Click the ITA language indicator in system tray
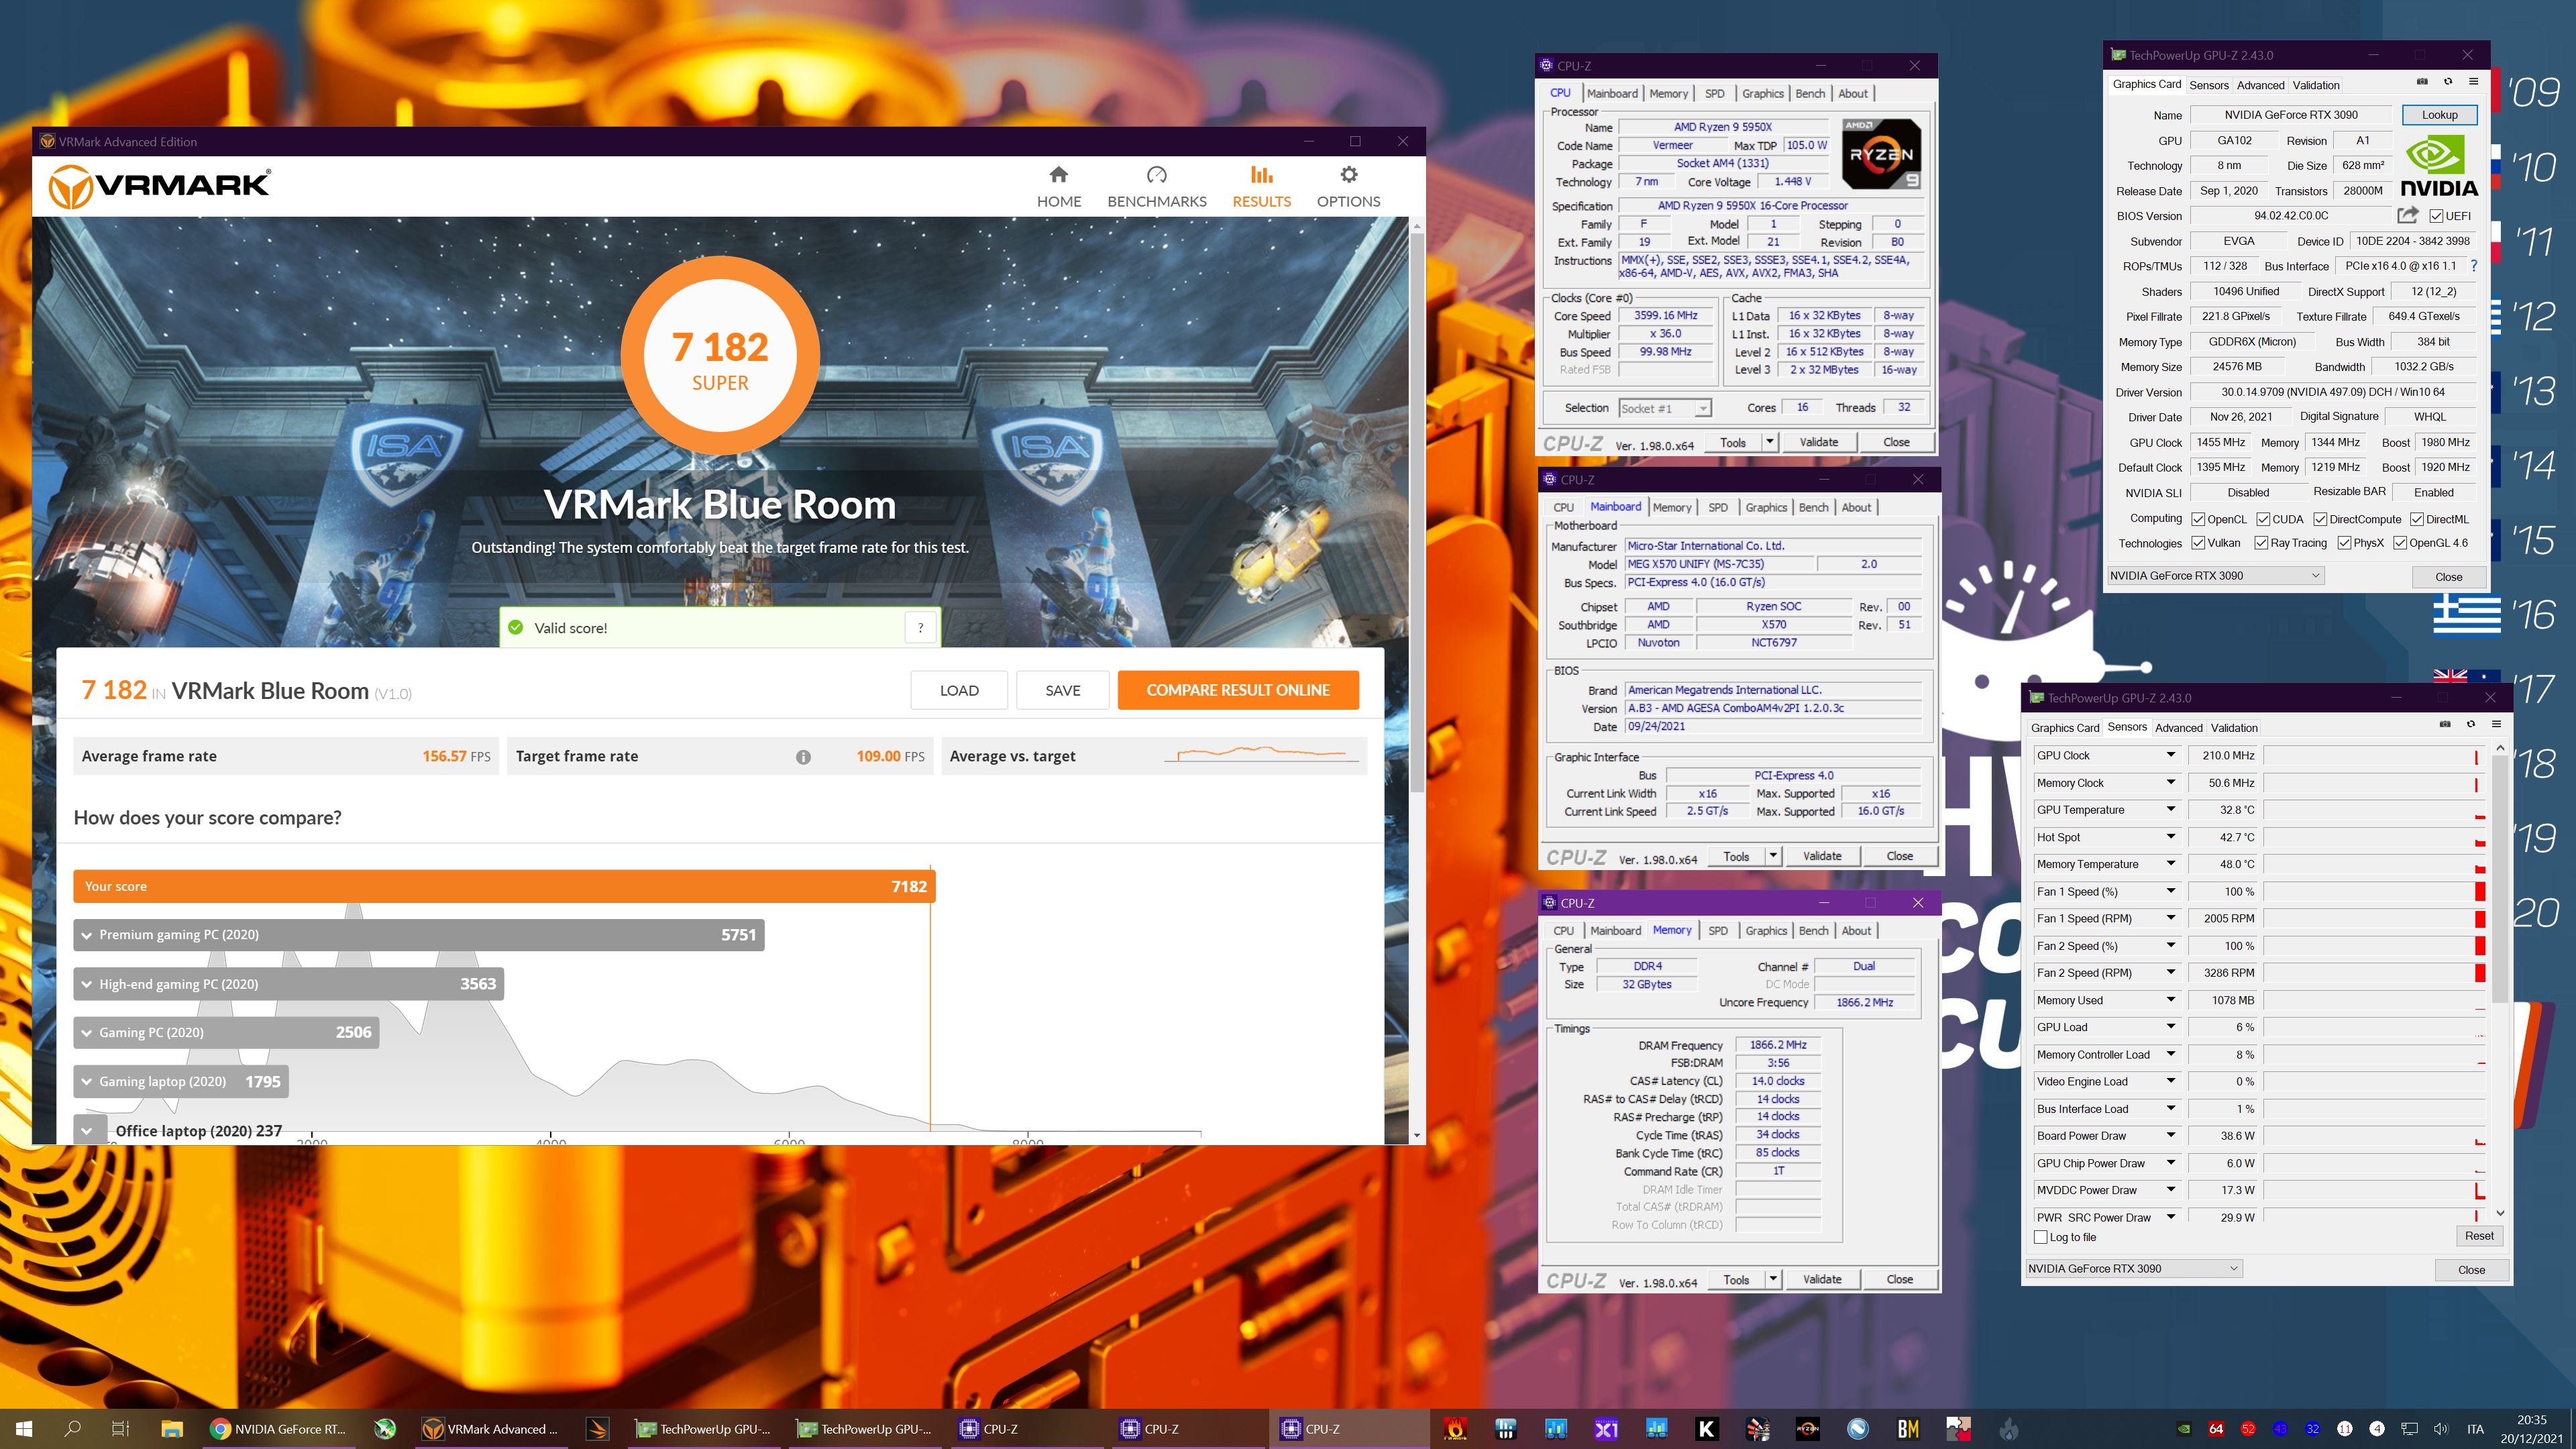 (x=2475, y=1429)
